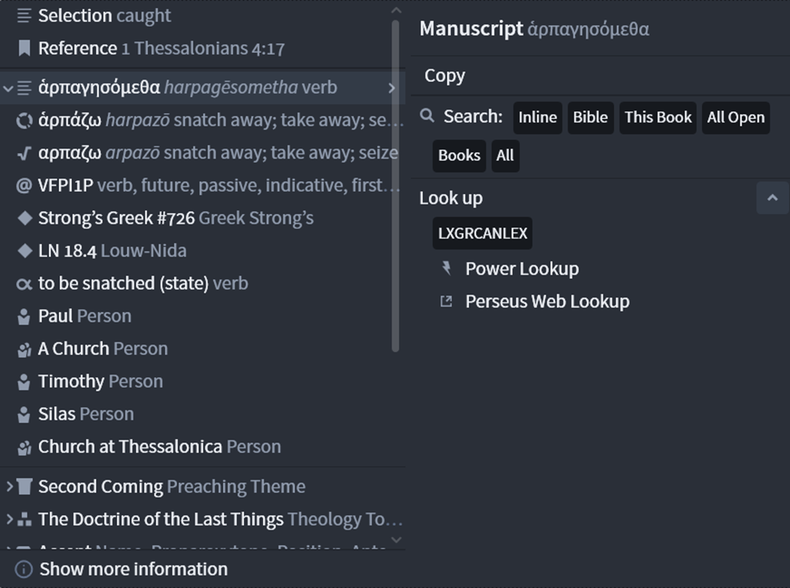Click the sense icon beside 'to be snatched'

(24, 284)
